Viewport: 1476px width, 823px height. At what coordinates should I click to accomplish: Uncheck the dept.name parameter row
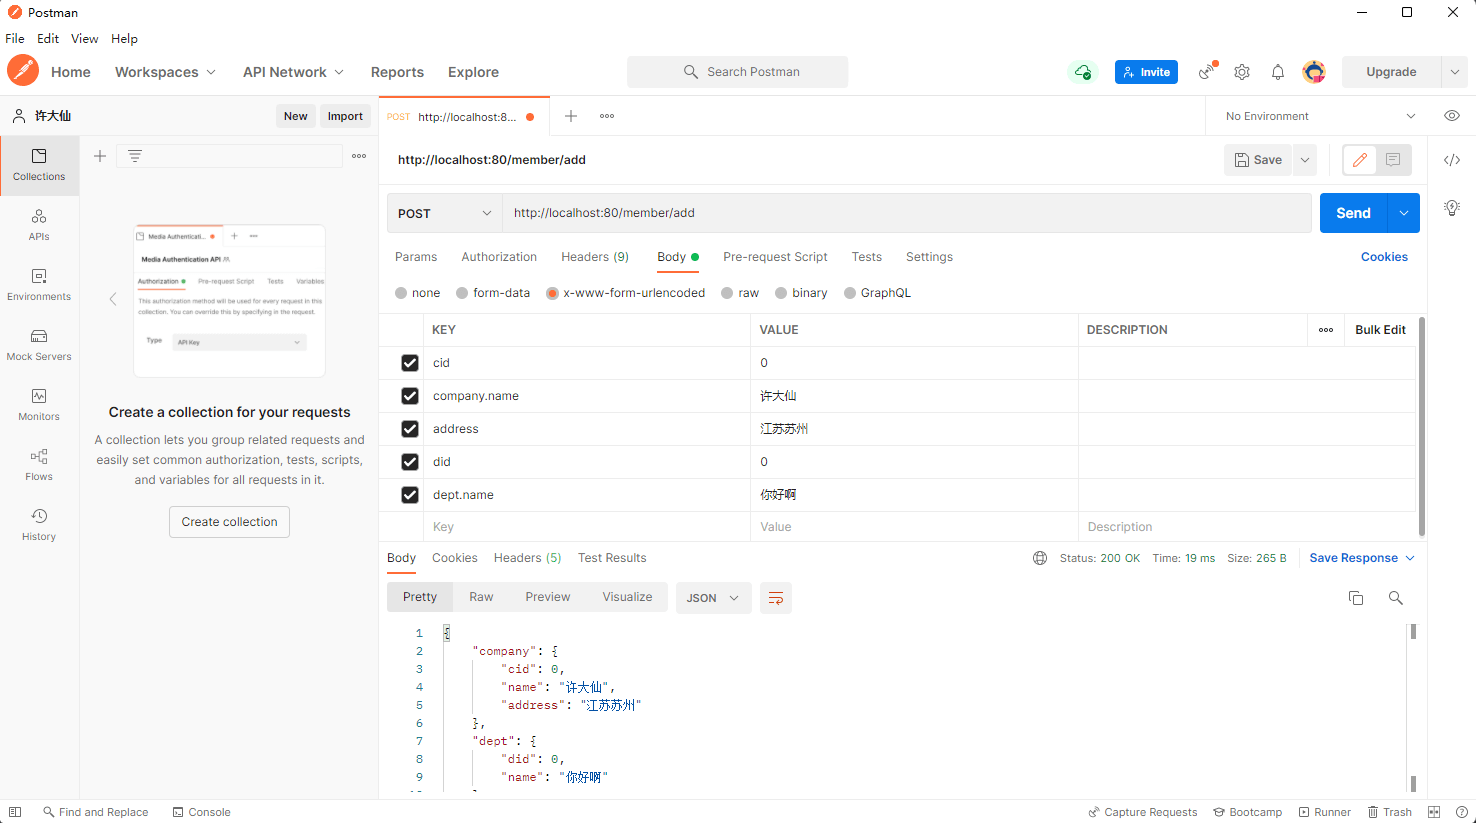pos(410,495)
